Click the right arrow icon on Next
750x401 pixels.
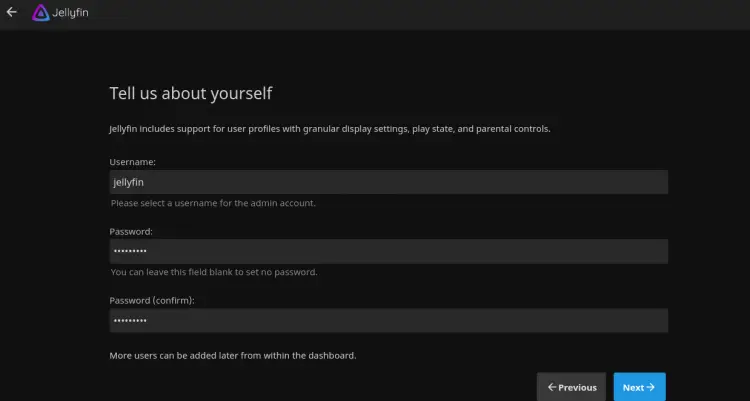point(651,387)
